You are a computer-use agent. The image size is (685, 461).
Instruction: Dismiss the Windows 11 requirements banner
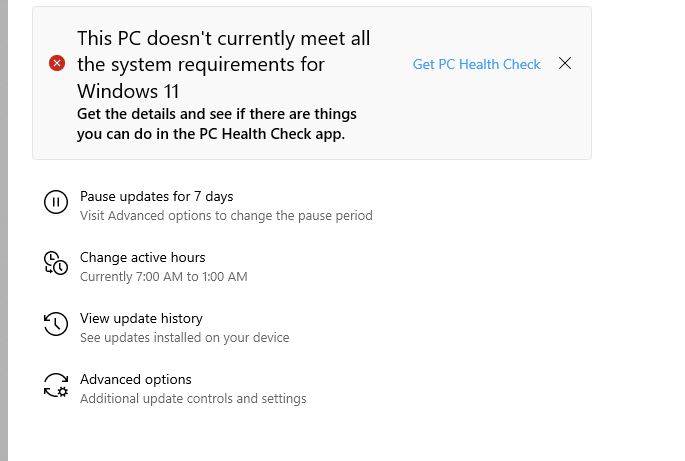[565, 63]
